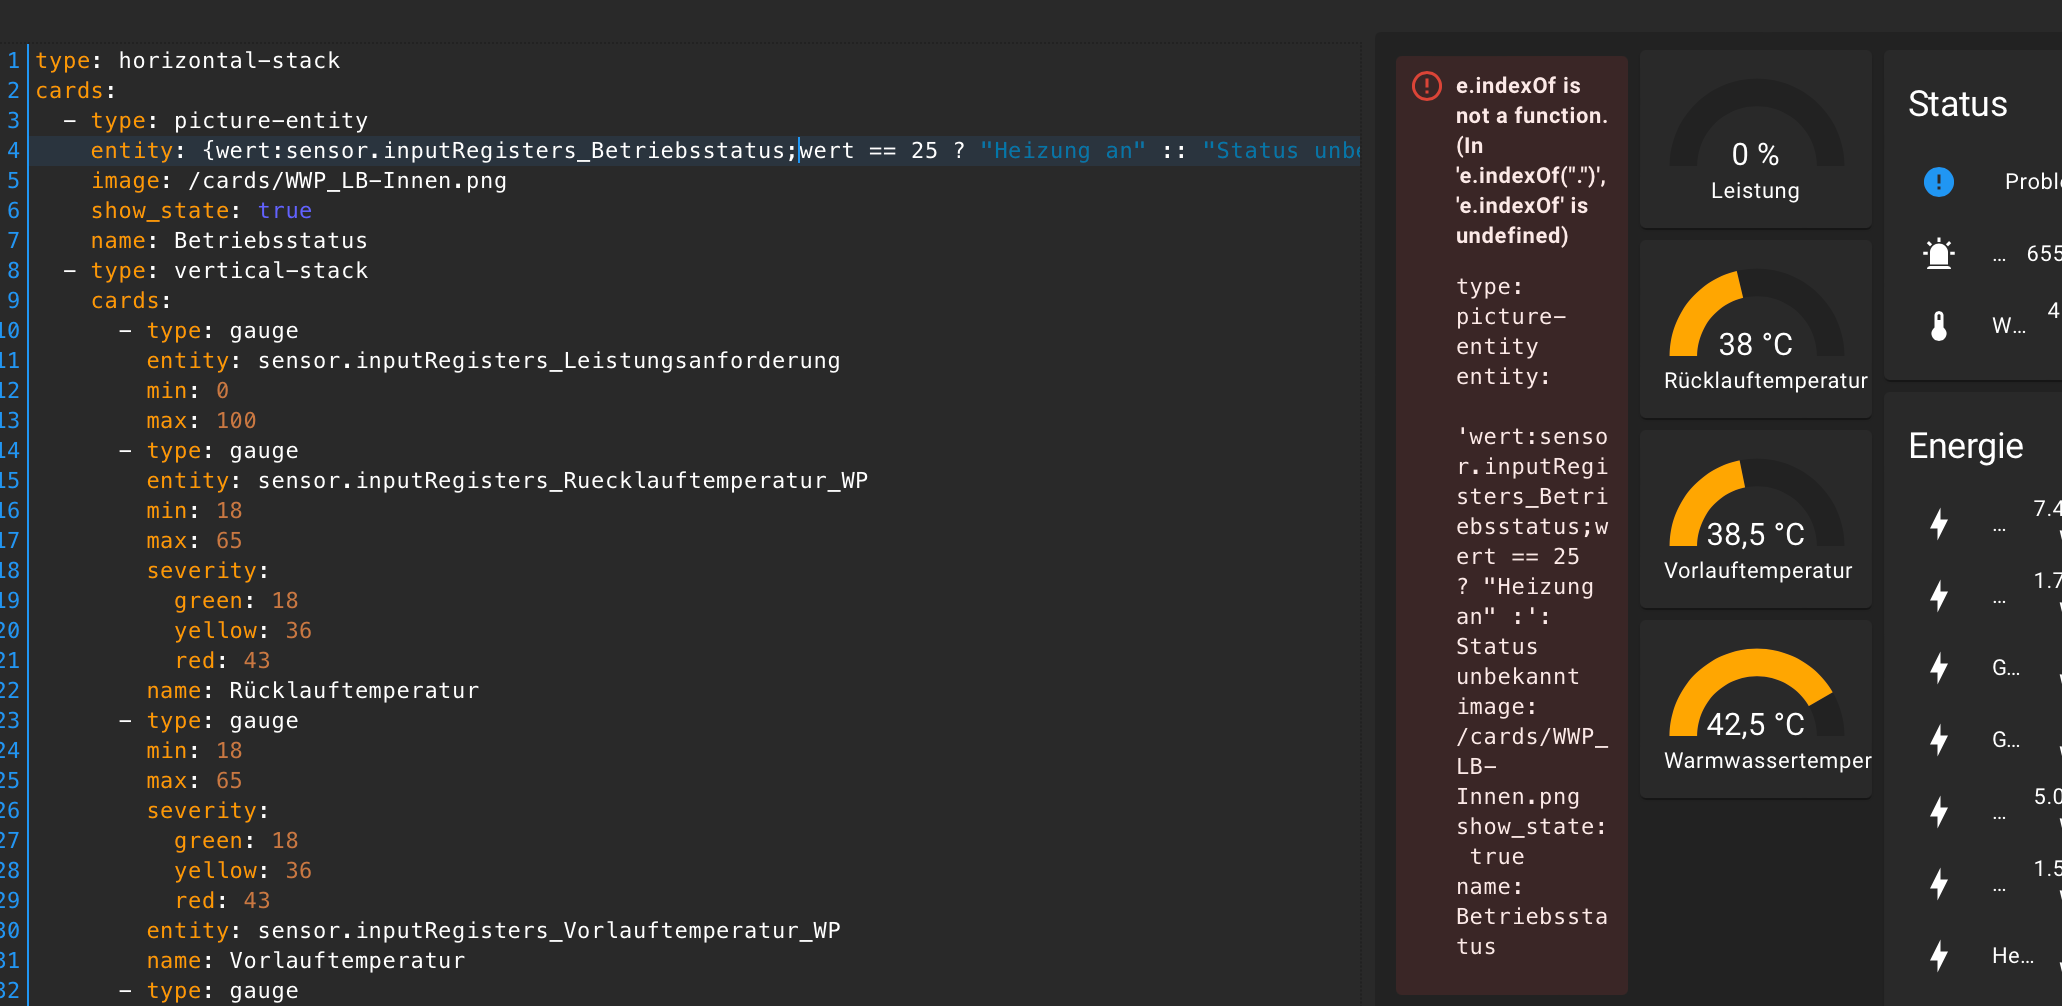Click the first lightning bolt icon under Energie
The height and width of the screenshot is (1006, 2062).
pos(1938,524)
